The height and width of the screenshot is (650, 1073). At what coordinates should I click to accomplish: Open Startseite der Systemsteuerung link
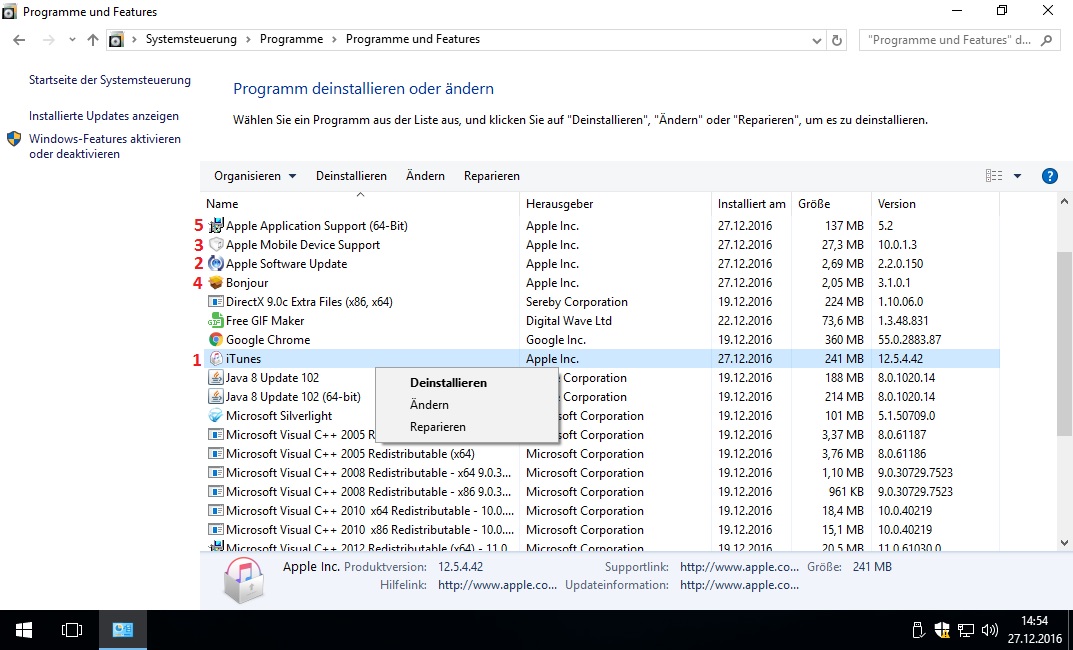click(x=109, y=80)
